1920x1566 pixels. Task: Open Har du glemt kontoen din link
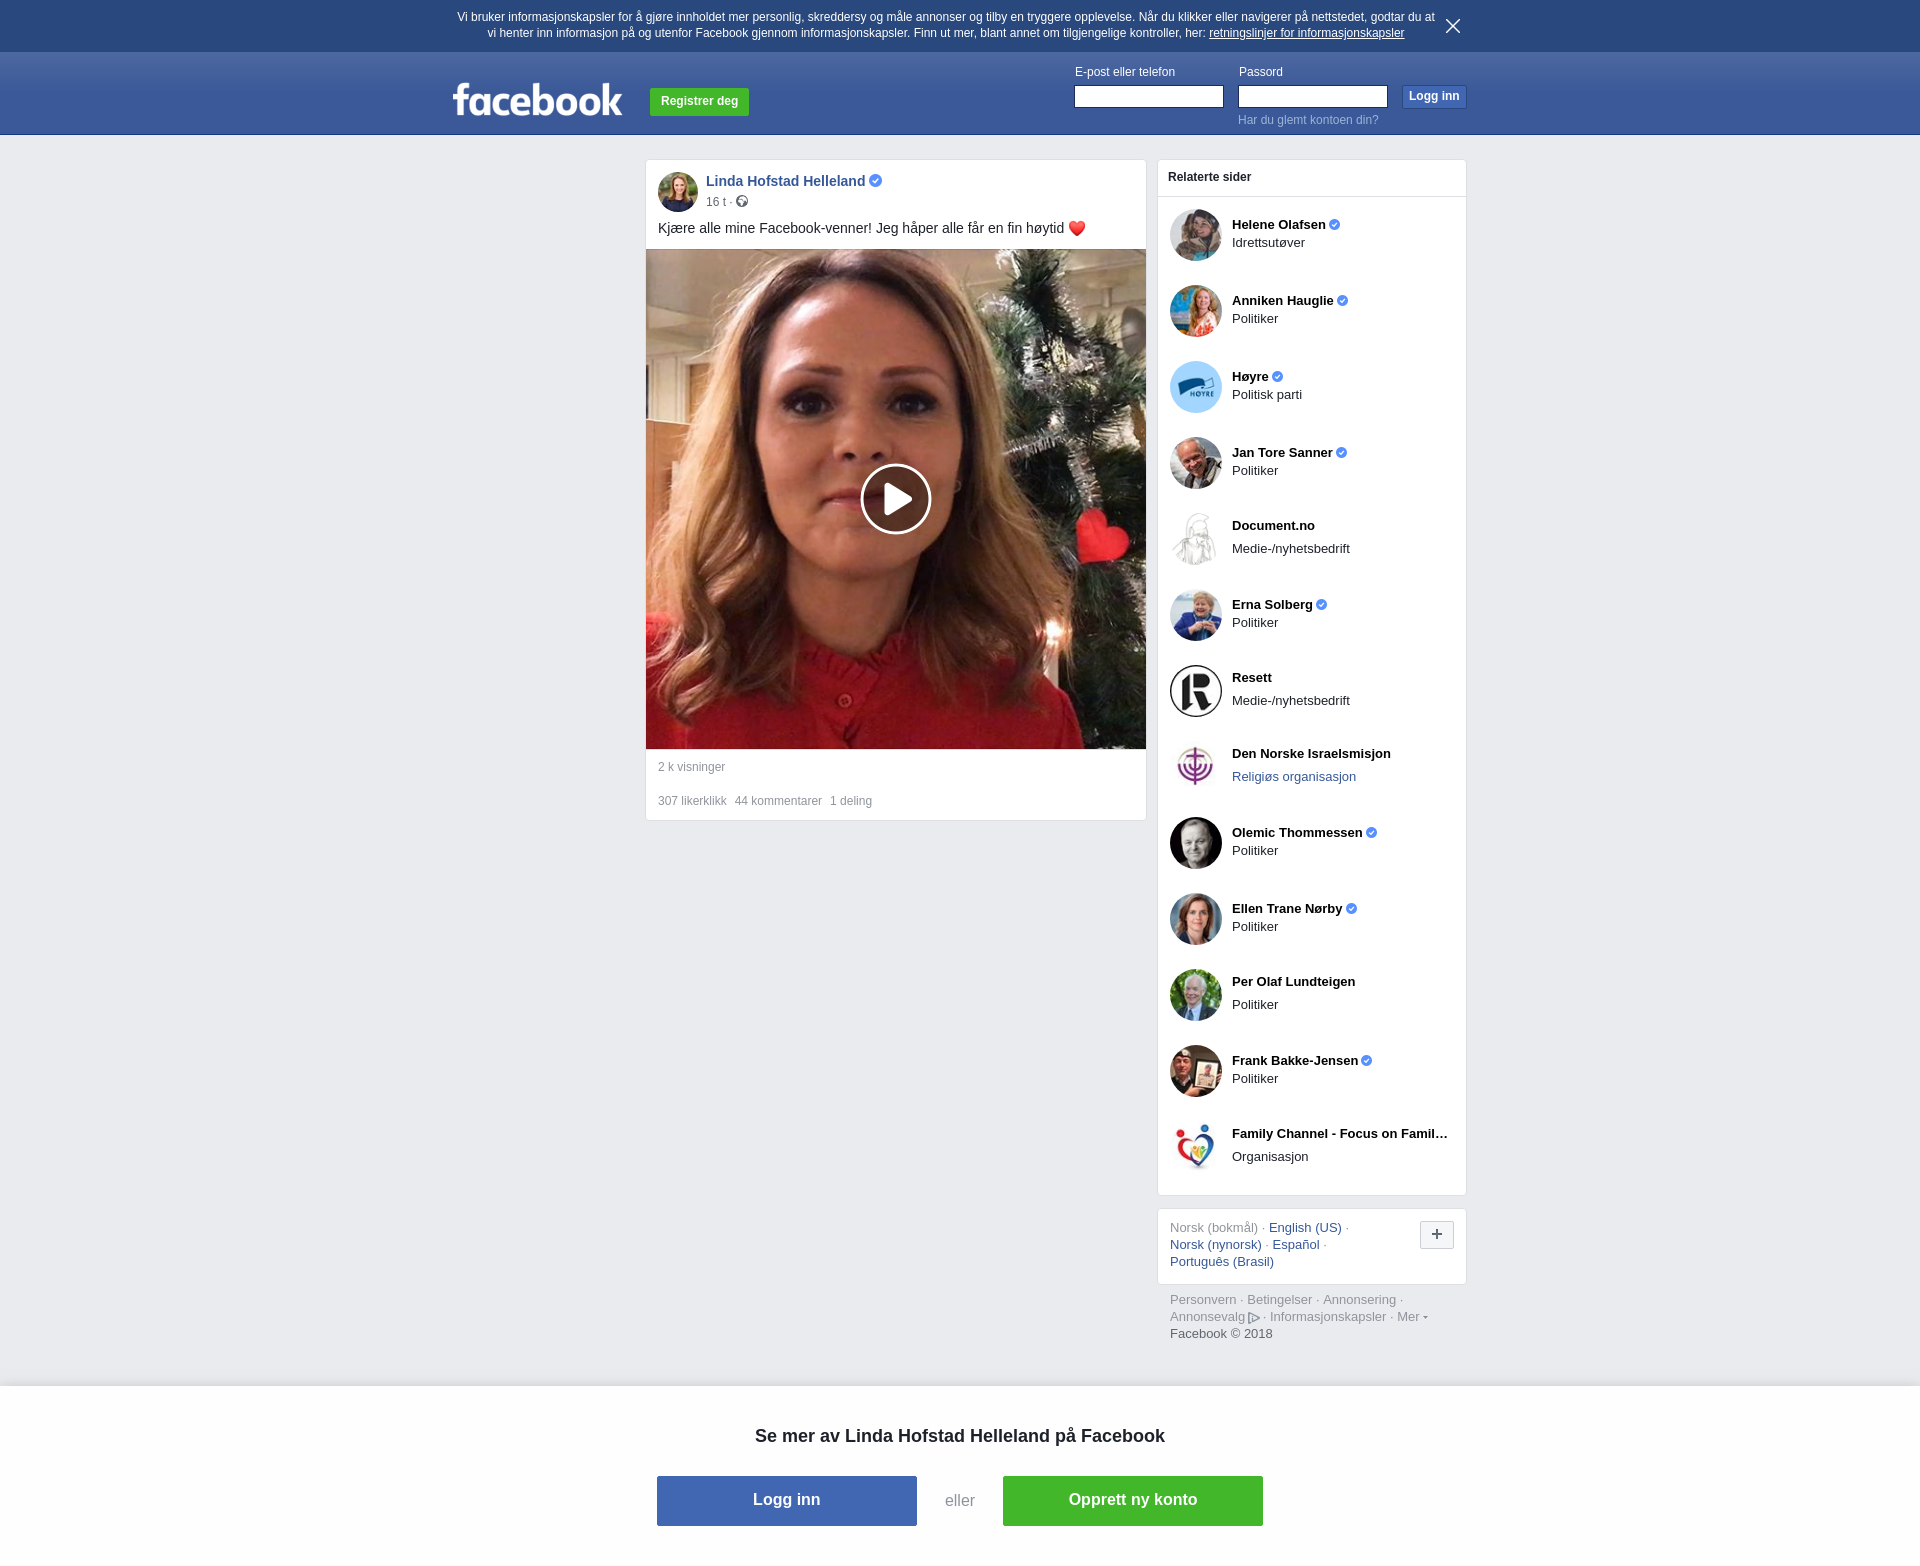pos(1308,120)
